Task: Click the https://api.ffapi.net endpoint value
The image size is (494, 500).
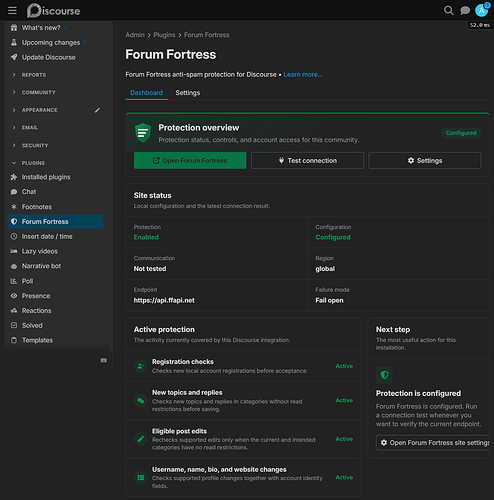Action: [164, 300]
